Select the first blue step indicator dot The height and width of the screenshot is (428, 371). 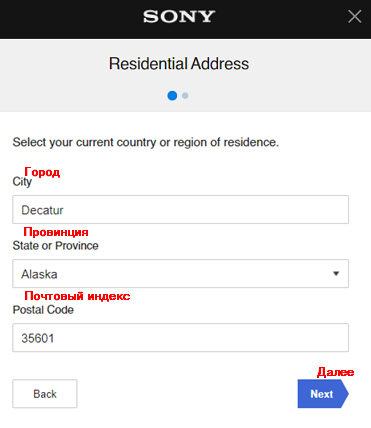[172, 96]
